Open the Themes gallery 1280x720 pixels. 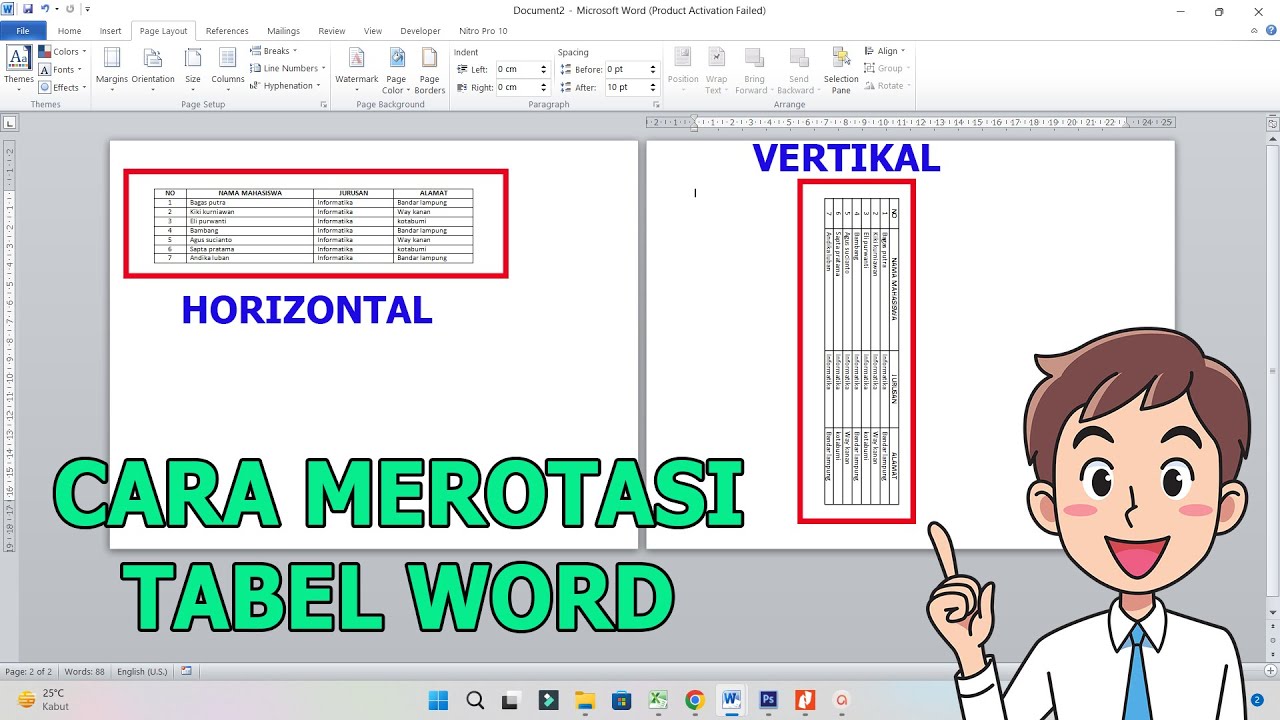click(x=19, y=68)
